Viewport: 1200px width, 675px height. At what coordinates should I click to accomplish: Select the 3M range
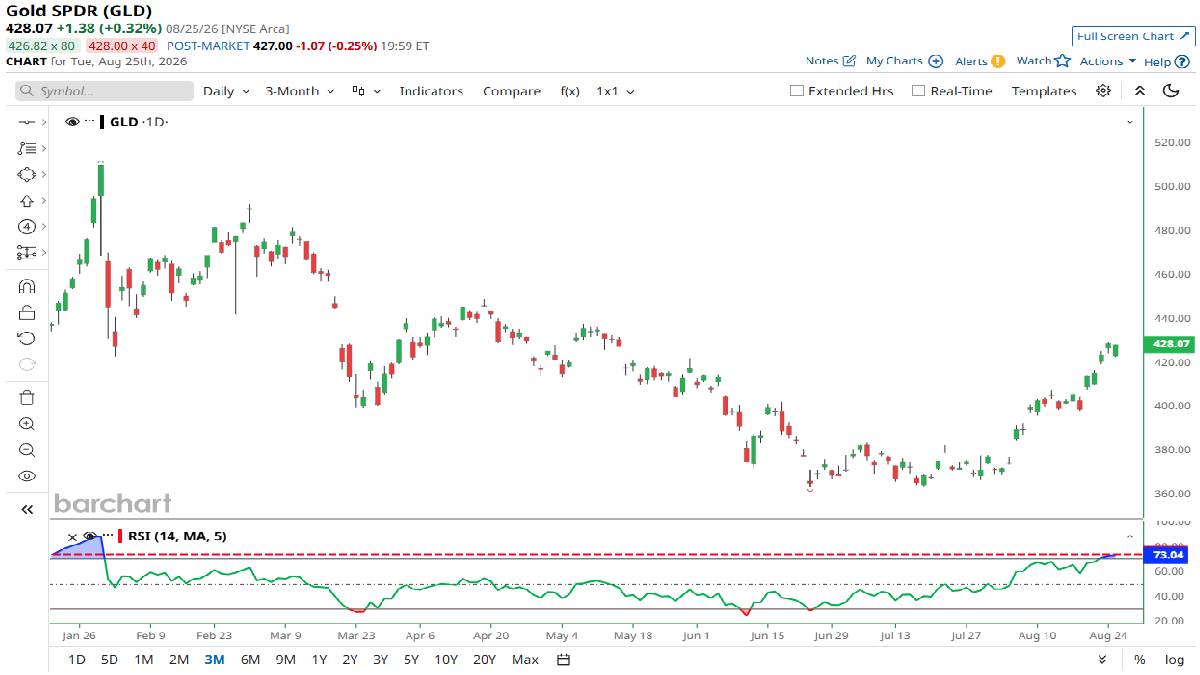pos(214,659)
